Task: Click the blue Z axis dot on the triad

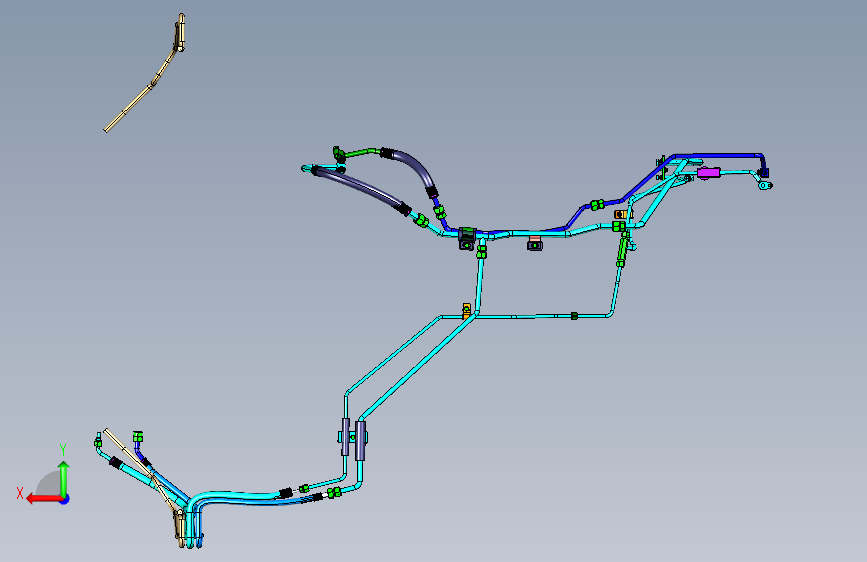Action: pos(65,499)
